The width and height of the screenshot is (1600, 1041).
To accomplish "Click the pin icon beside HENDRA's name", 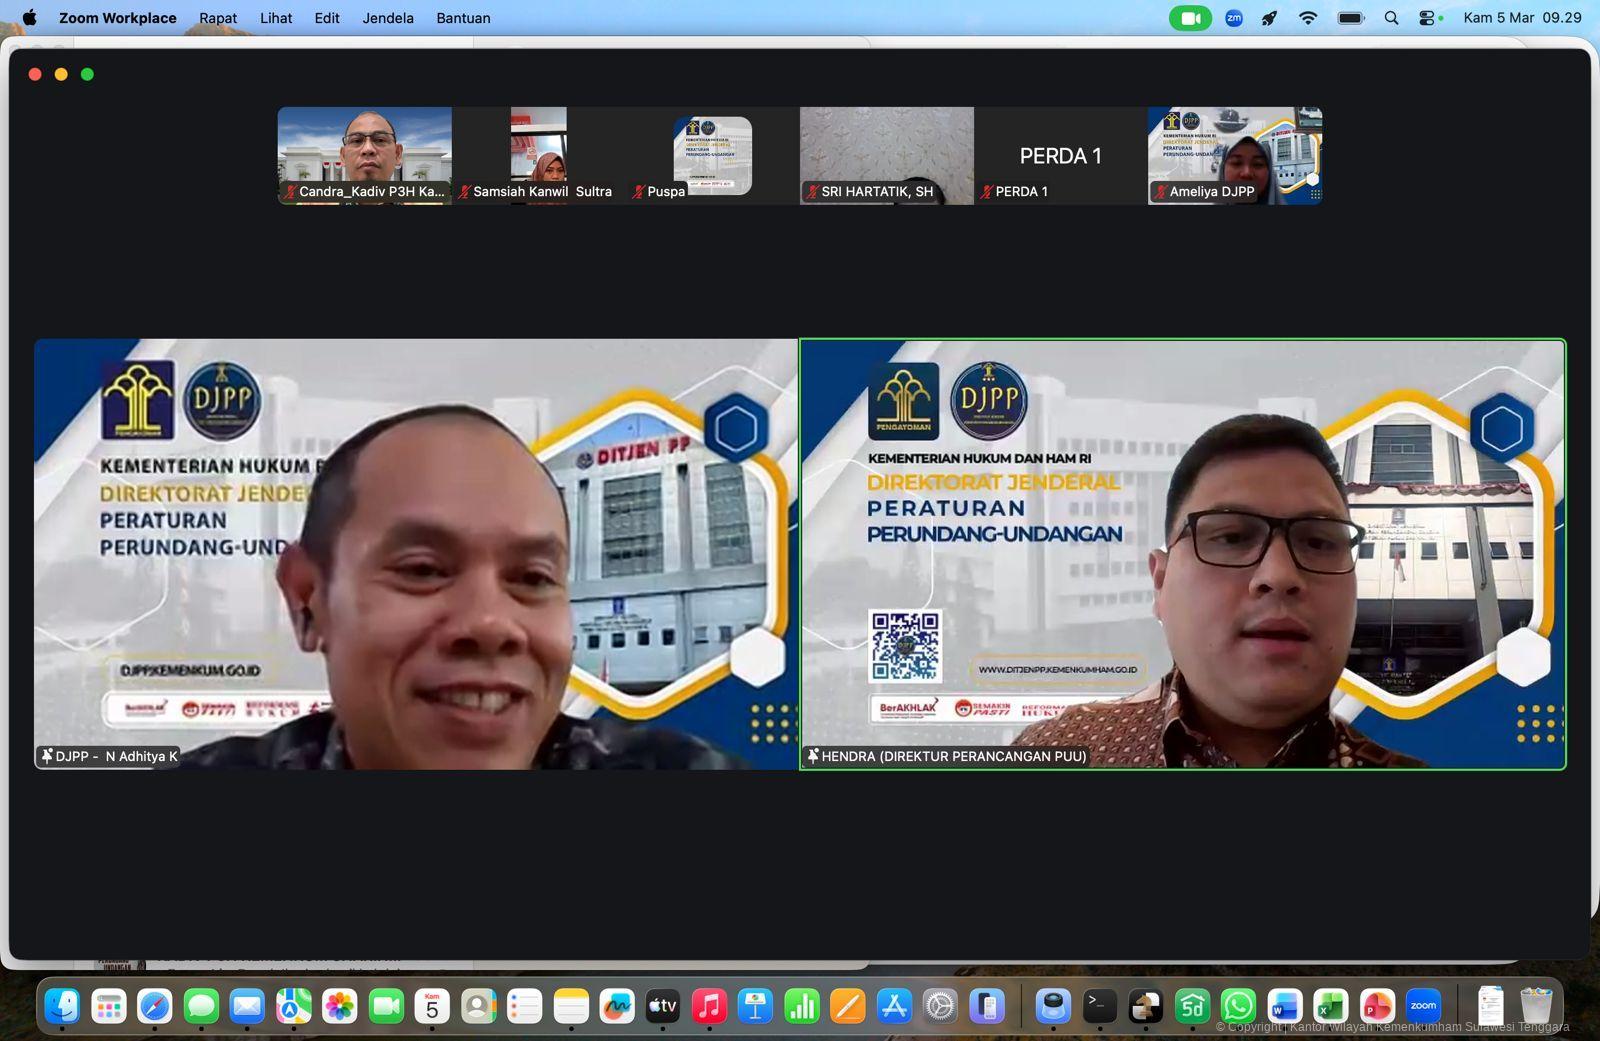I will pyautogui.click(x=813, y=756).
